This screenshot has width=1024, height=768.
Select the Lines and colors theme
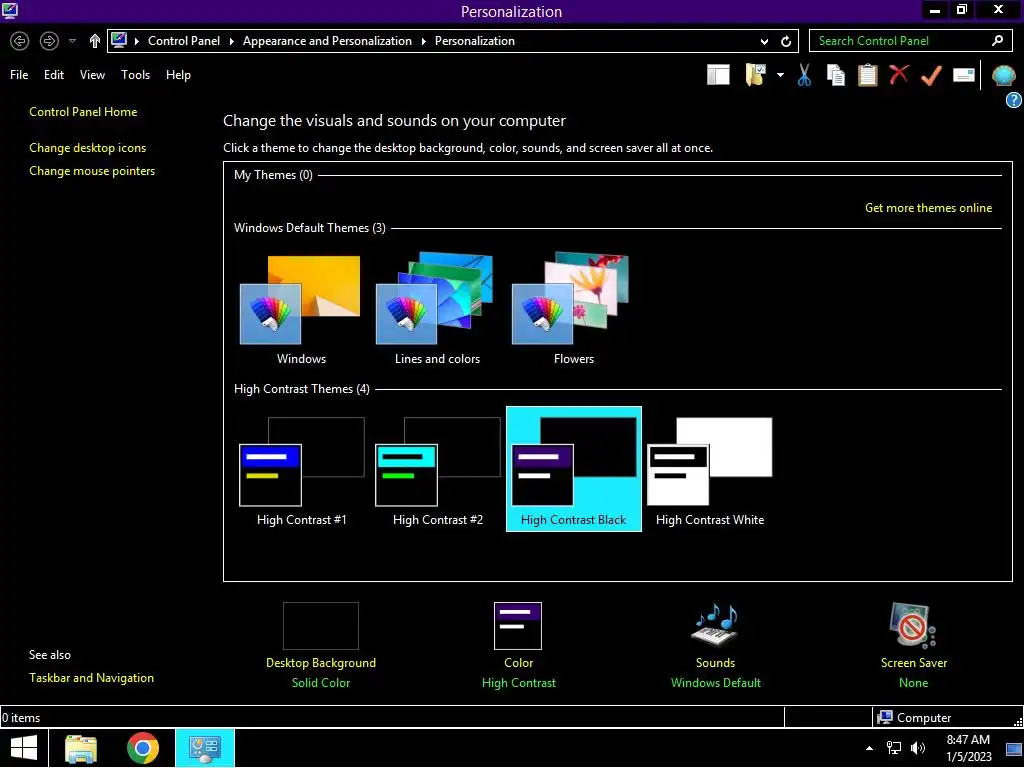click(x=437, y=309)
